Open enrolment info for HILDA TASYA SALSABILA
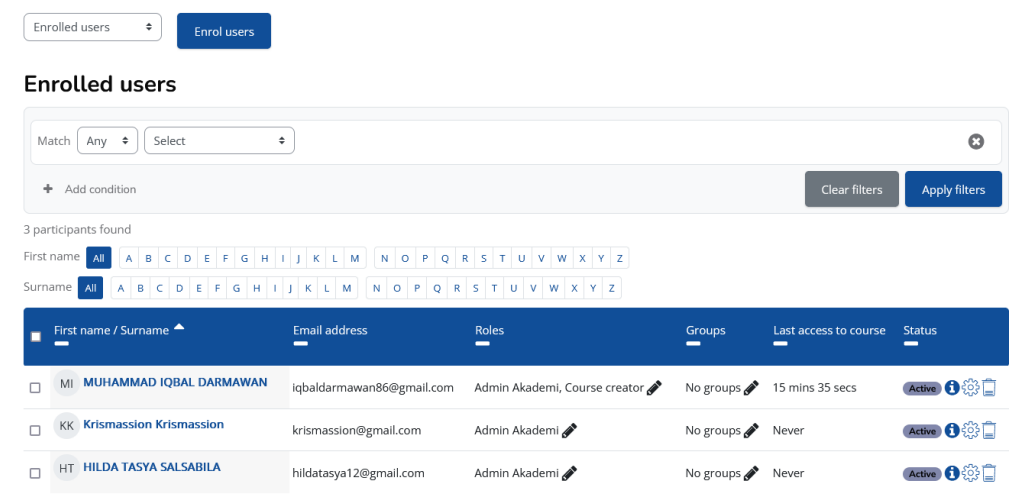The width and height of the screenshot is (1025, 497). (952, 473)
